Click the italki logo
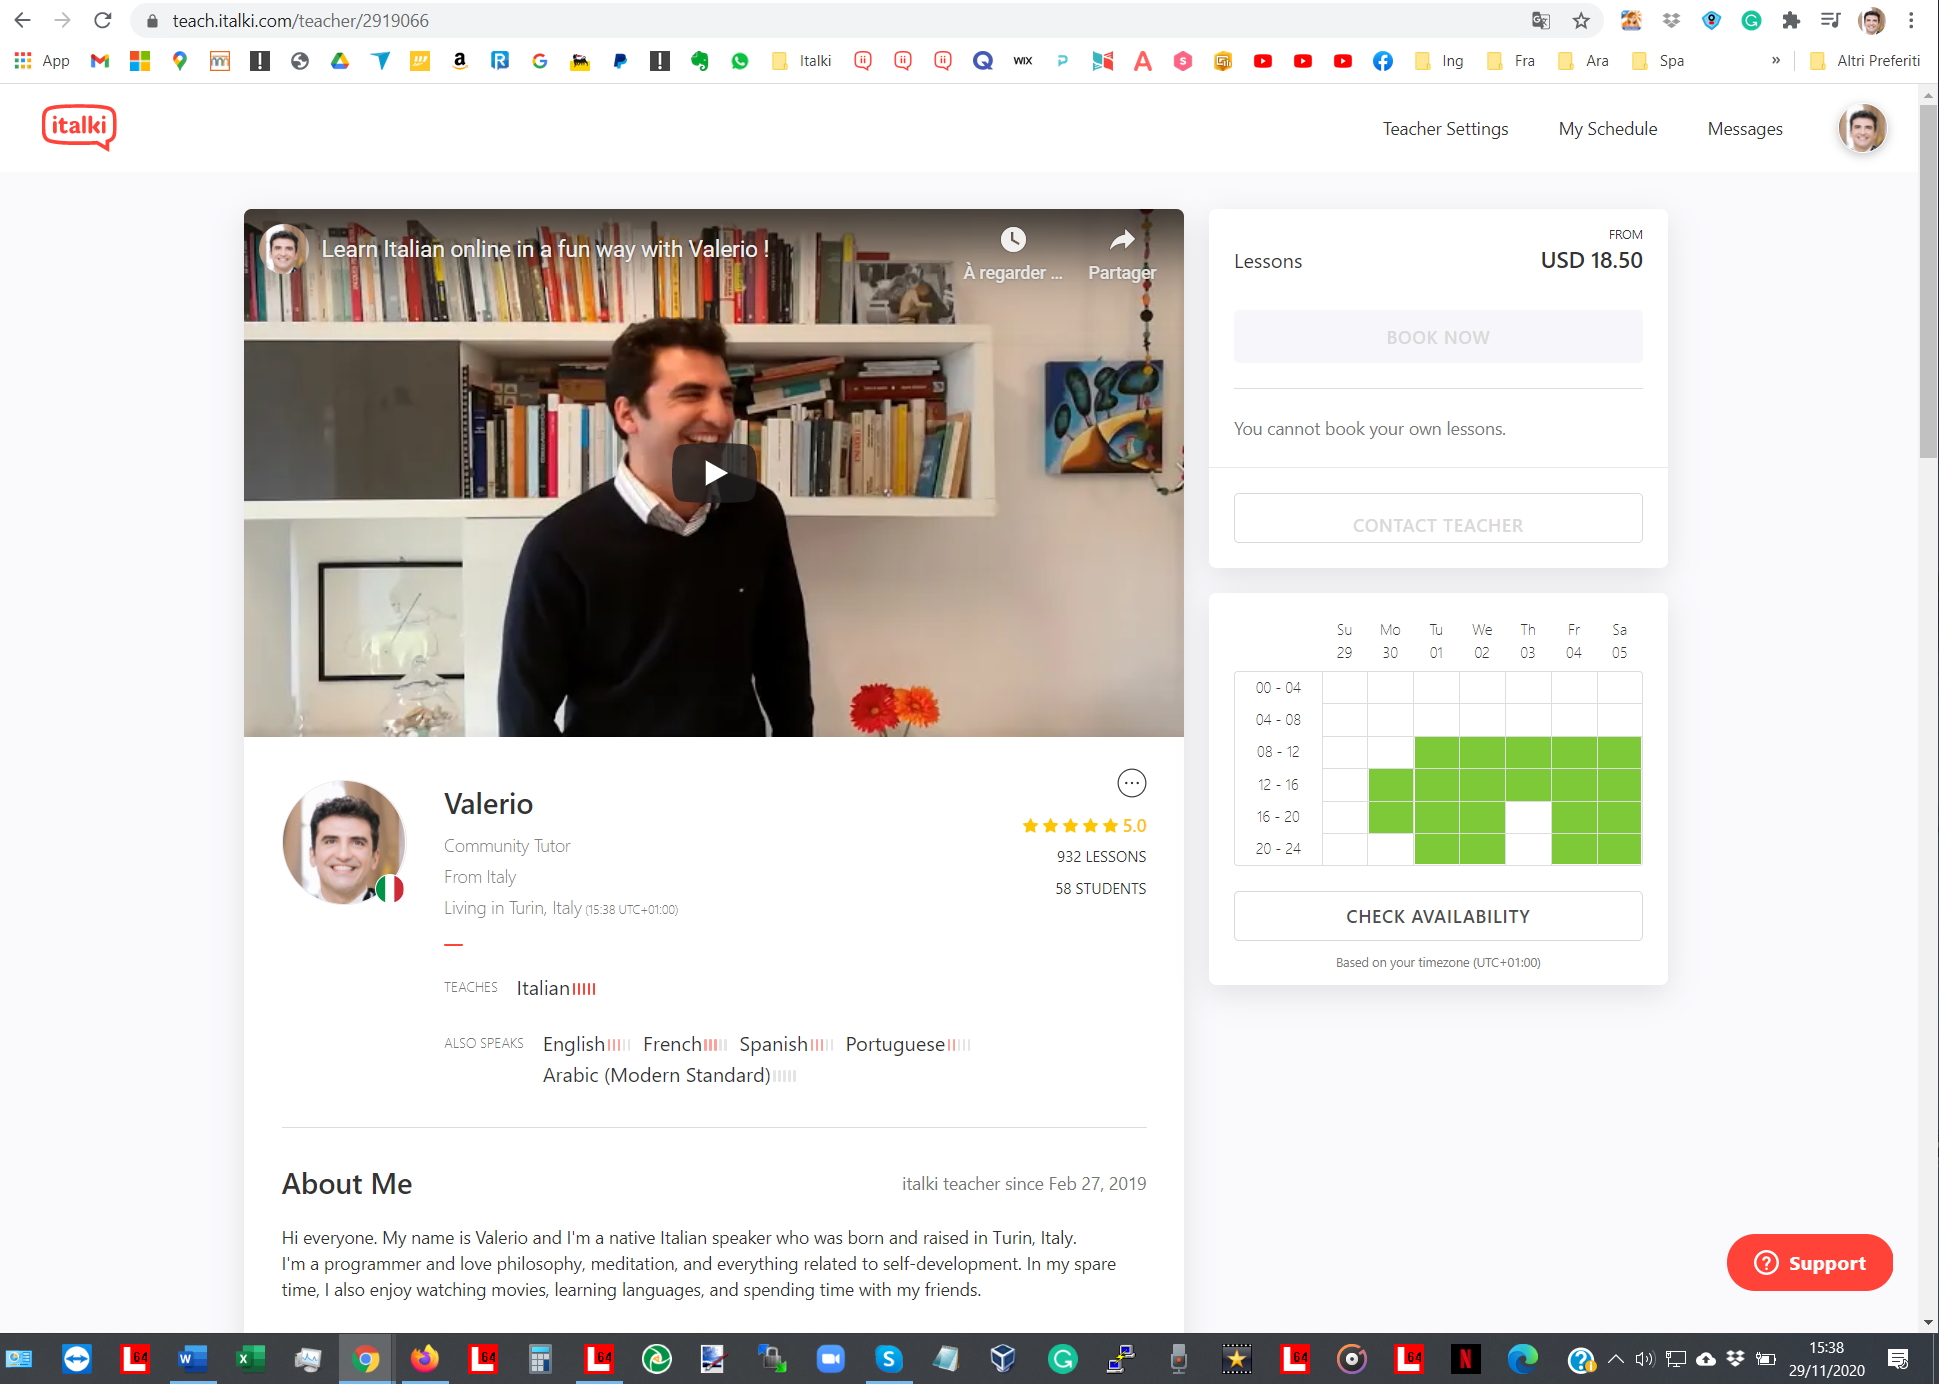Viewport: 1939px width, 1384px height. 79,127
